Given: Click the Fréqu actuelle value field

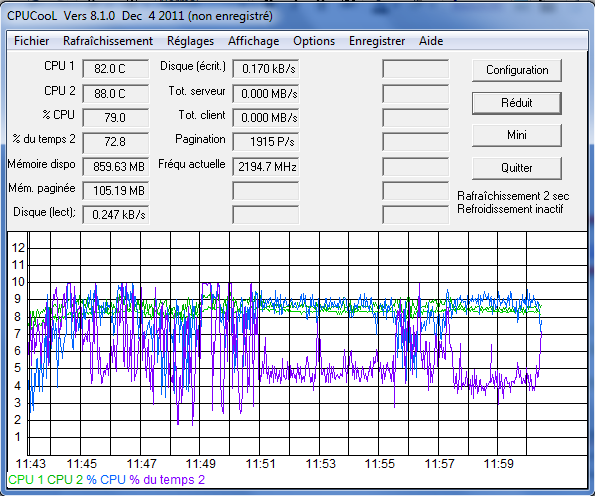Looking at the screenshot, I should point(266,167).
